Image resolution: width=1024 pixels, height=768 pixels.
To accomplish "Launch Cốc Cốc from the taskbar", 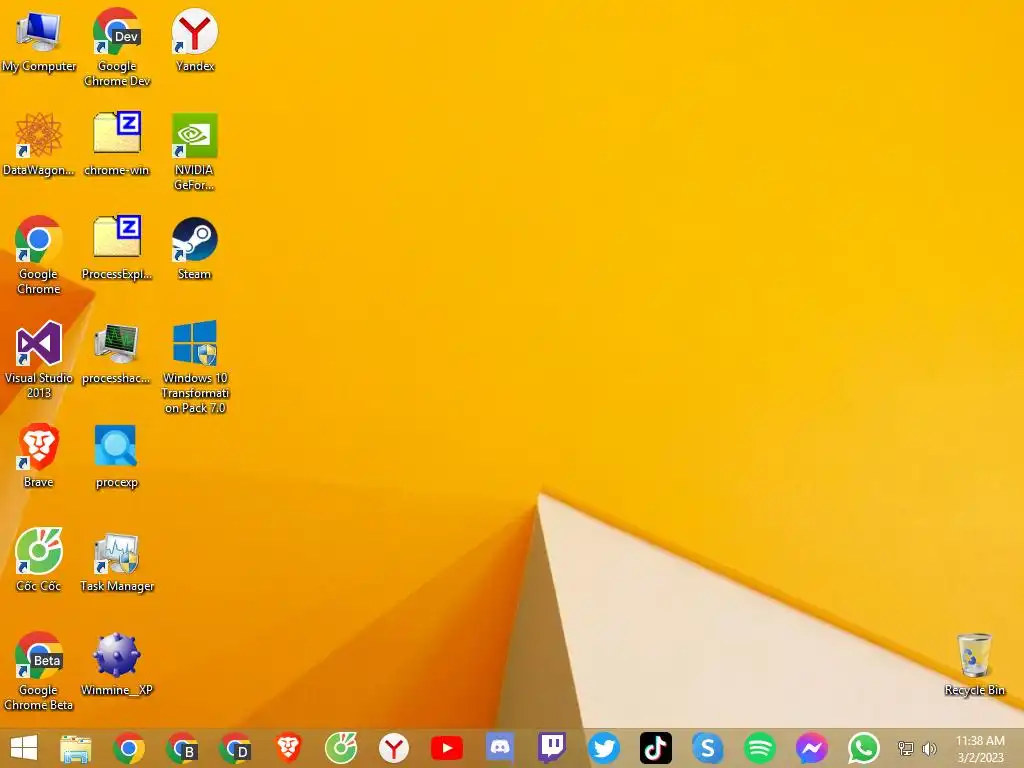I will click(x=341, y=748).
